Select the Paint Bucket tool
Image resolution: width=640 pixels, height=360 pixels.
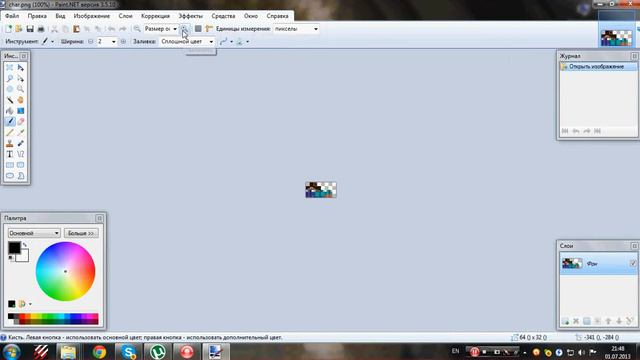click(x=10, y=111)
